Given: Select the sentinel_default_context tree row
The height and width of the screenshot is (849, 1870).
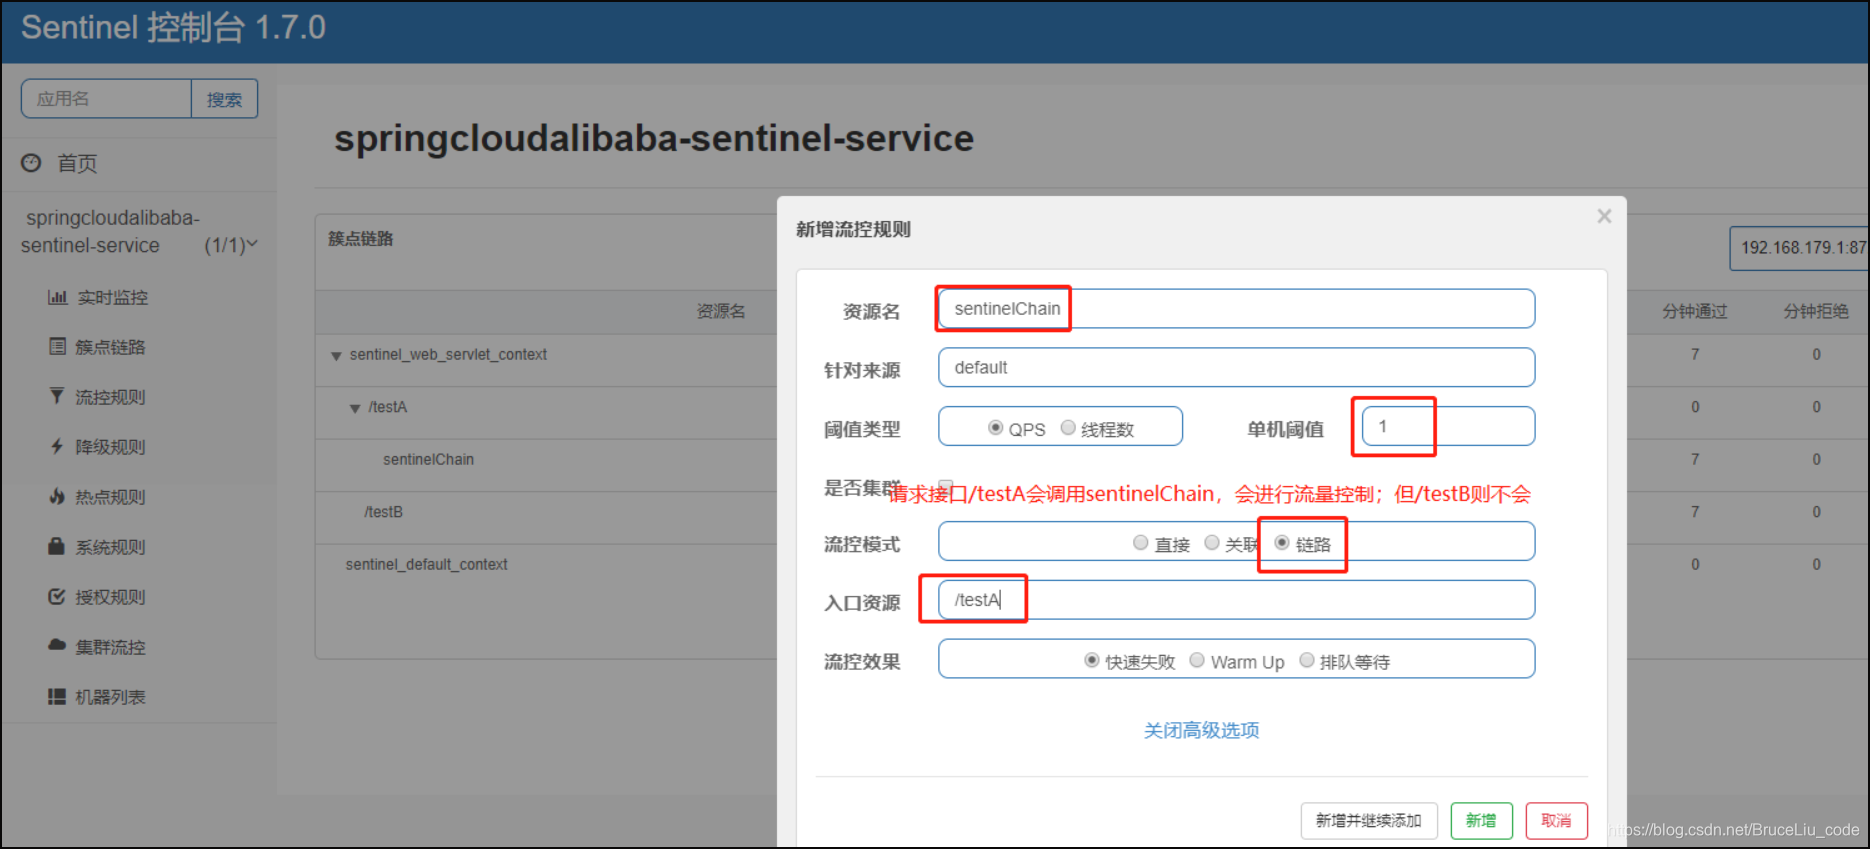Looking at the screenshot, I should [x=426, y=564].
